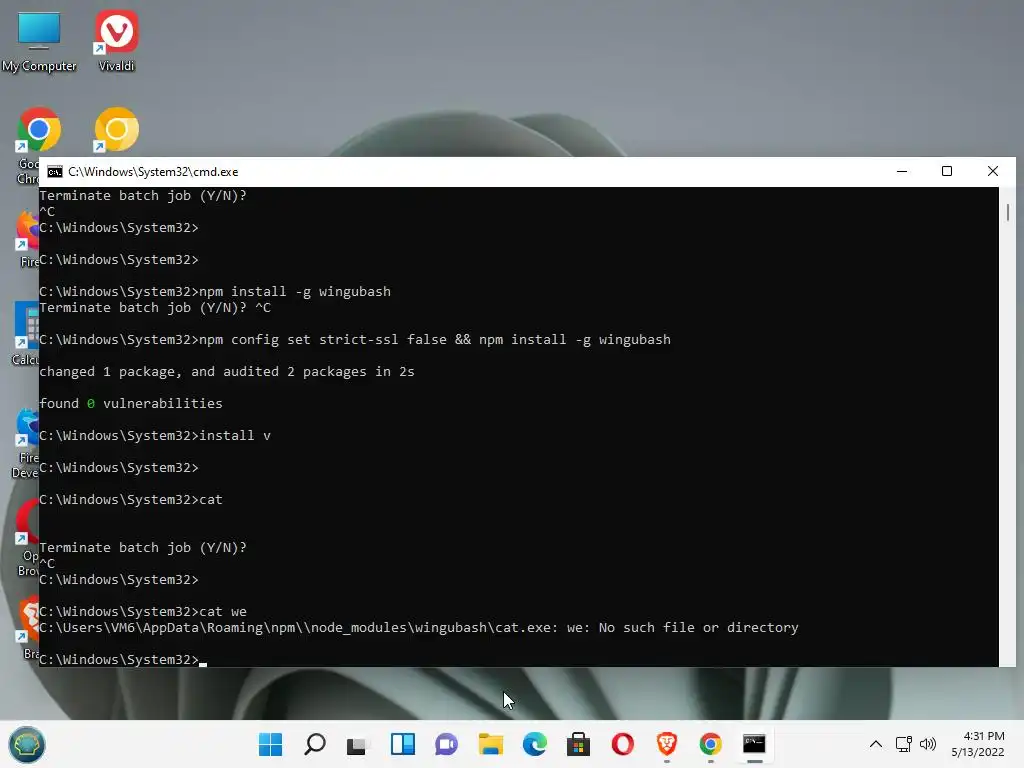
Task: Maximize the cmd.exe window
Action: [947, 171]
